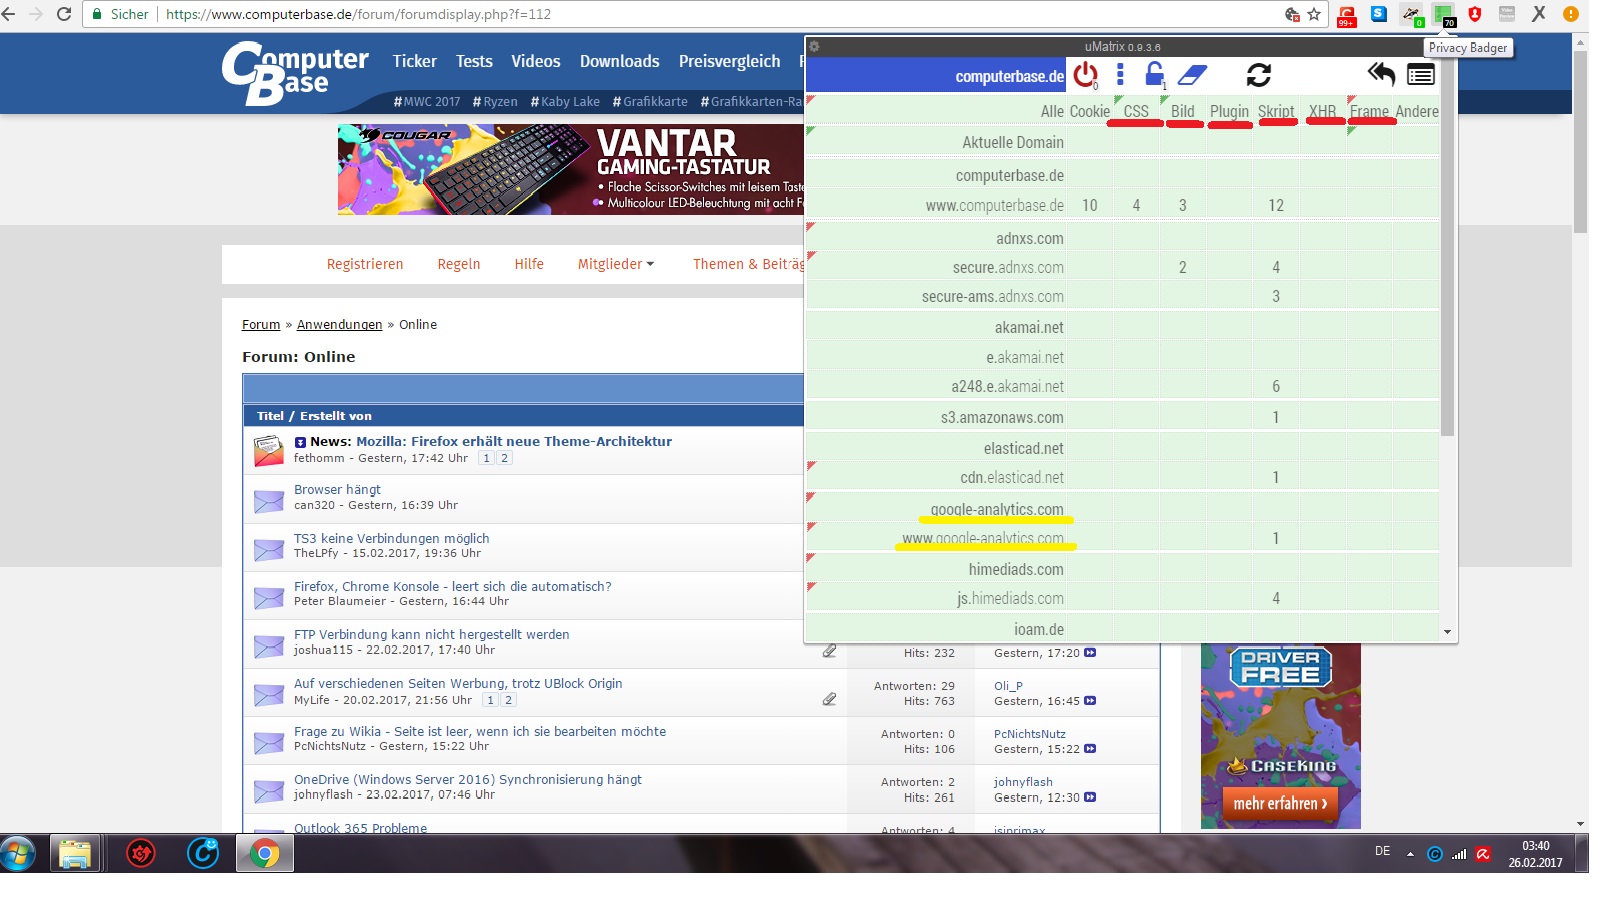Open the Hilfe forum link
This screenshot has width=1600, height=900.
pos(529,264)
